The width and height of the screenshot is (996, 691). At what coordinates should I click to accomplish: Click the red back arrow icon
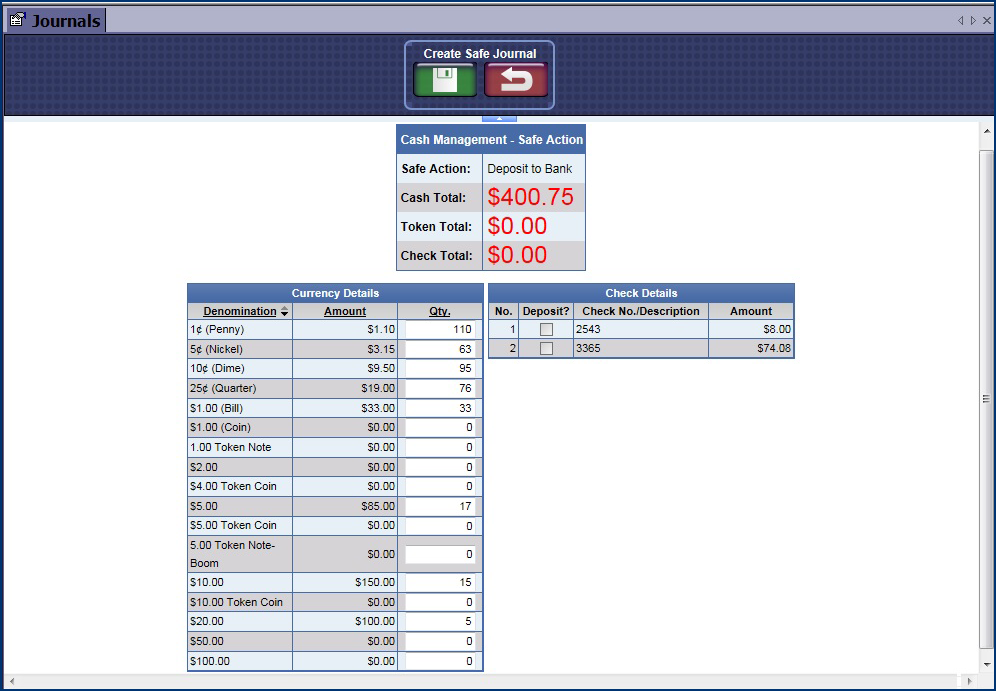(x=516, y=80)
